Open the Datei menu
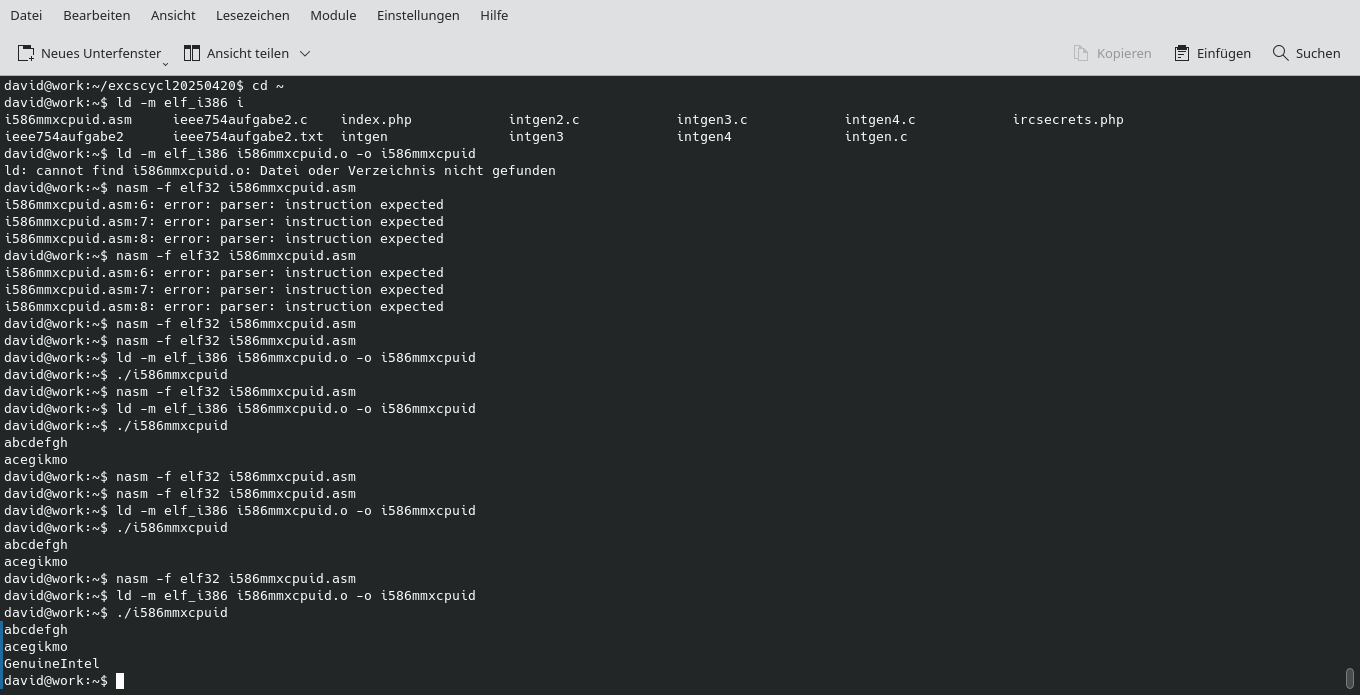The height and width of the screenshot is (695, 1360). [x=26, y=15]
